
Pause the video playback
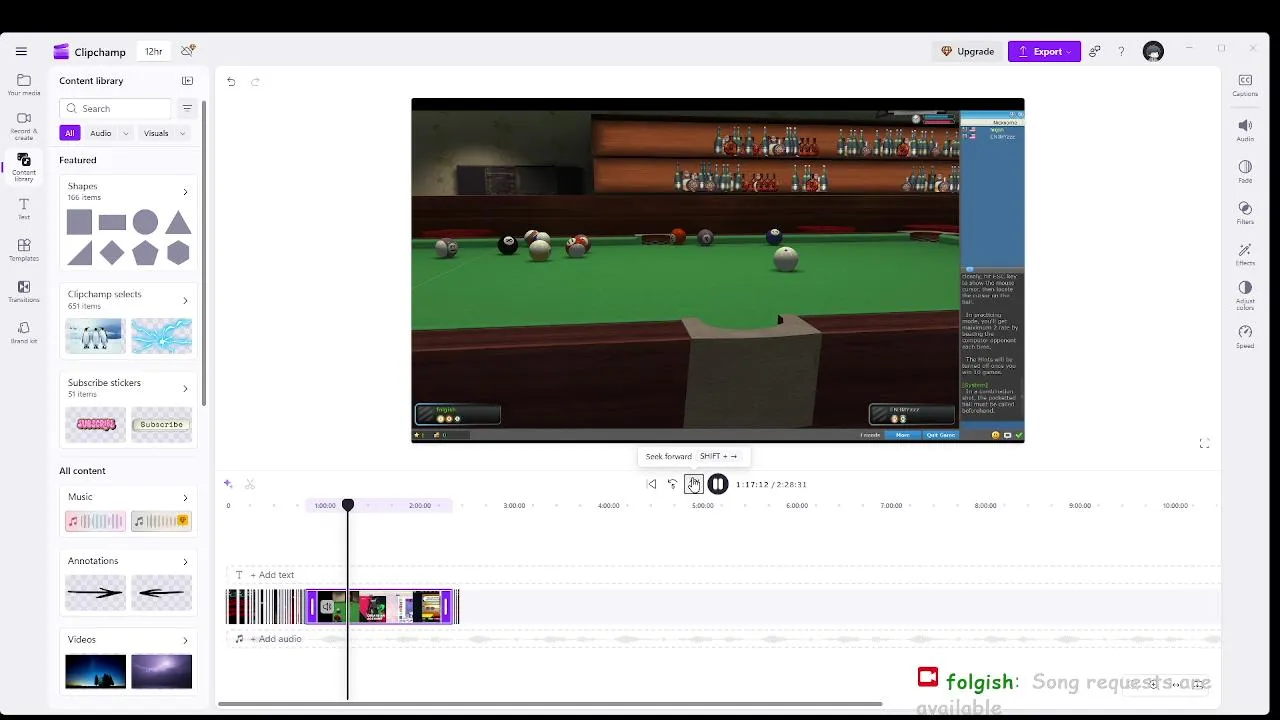coord(718,484)
